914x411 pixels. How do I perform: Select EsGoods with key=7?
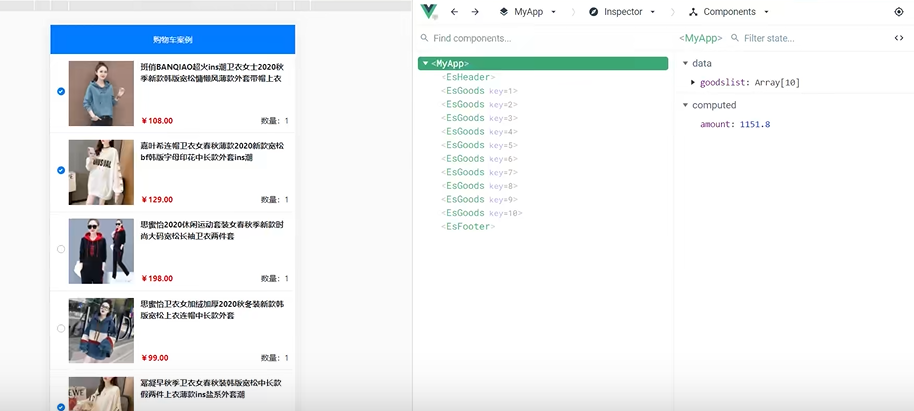click(x=479, y=172)
